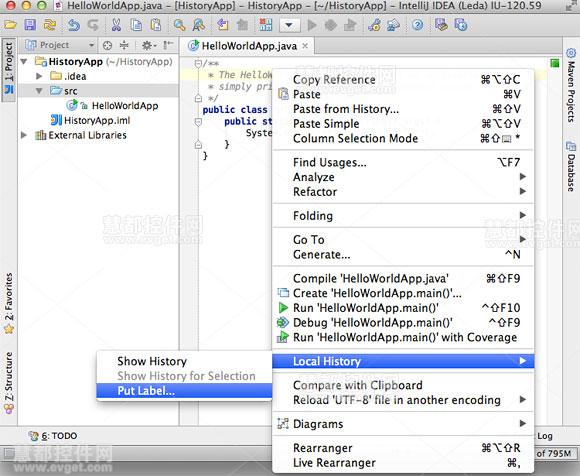580x476 pixels.
Task: Click the green inspection status square
Action: click(x=554, y=63)
